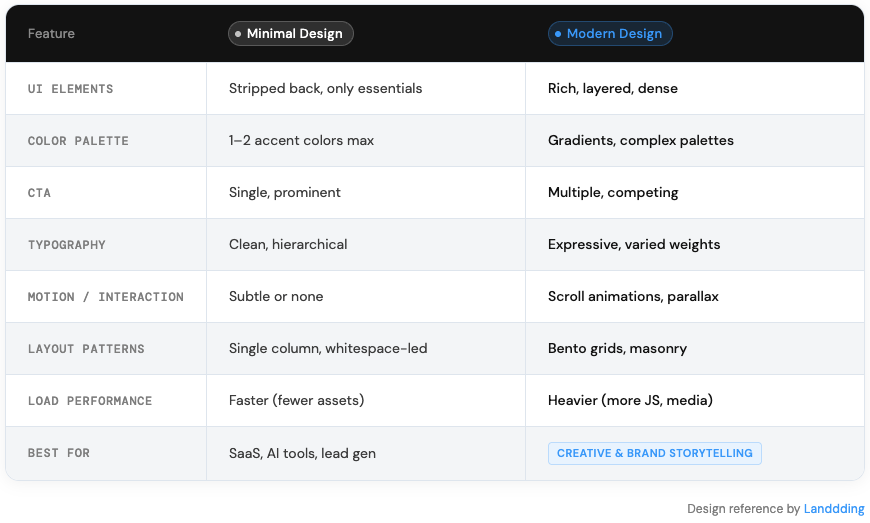Open the Landdding link
Screen dimensions: 870x523
pyautogui.click(x=834, y=509)
